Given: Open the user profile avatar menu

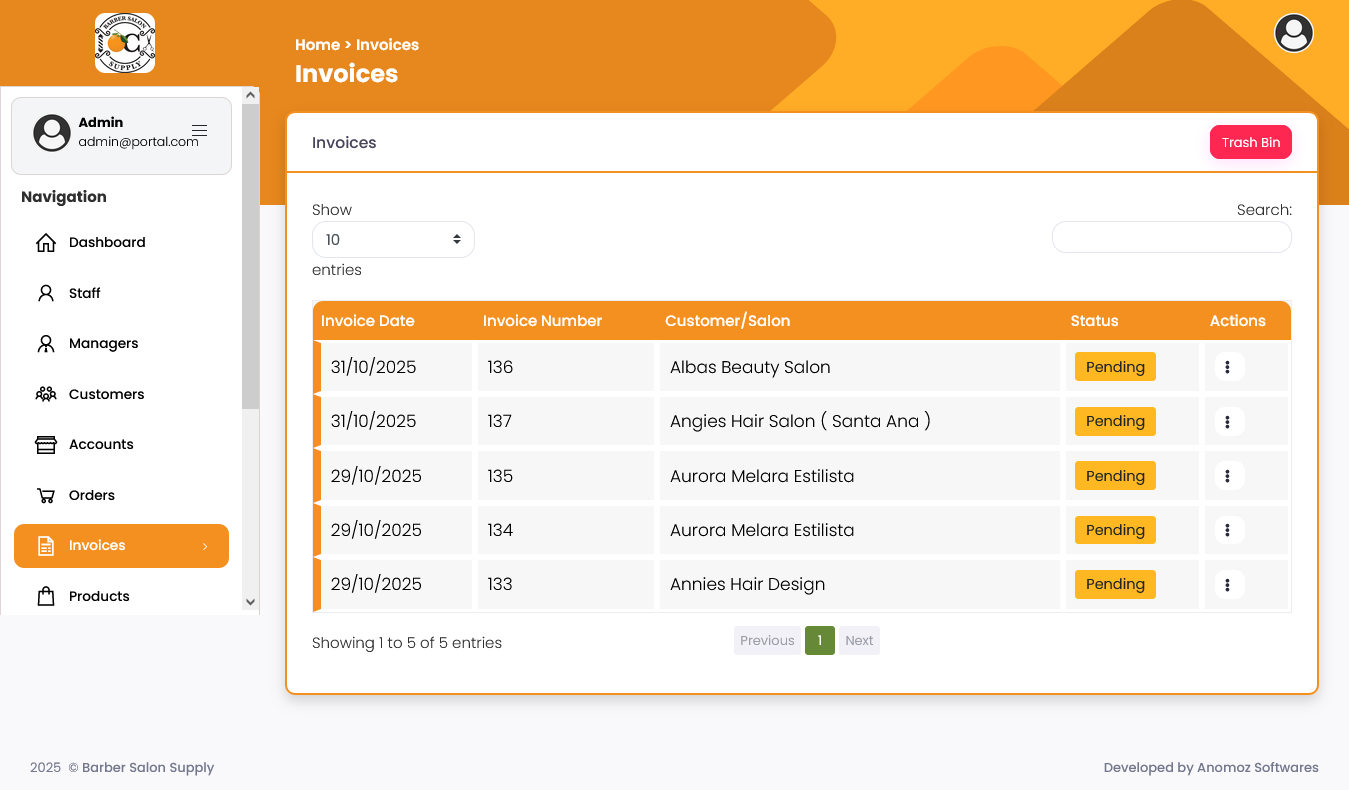Looking at the screenshot, I should [x=1293, y=34].
